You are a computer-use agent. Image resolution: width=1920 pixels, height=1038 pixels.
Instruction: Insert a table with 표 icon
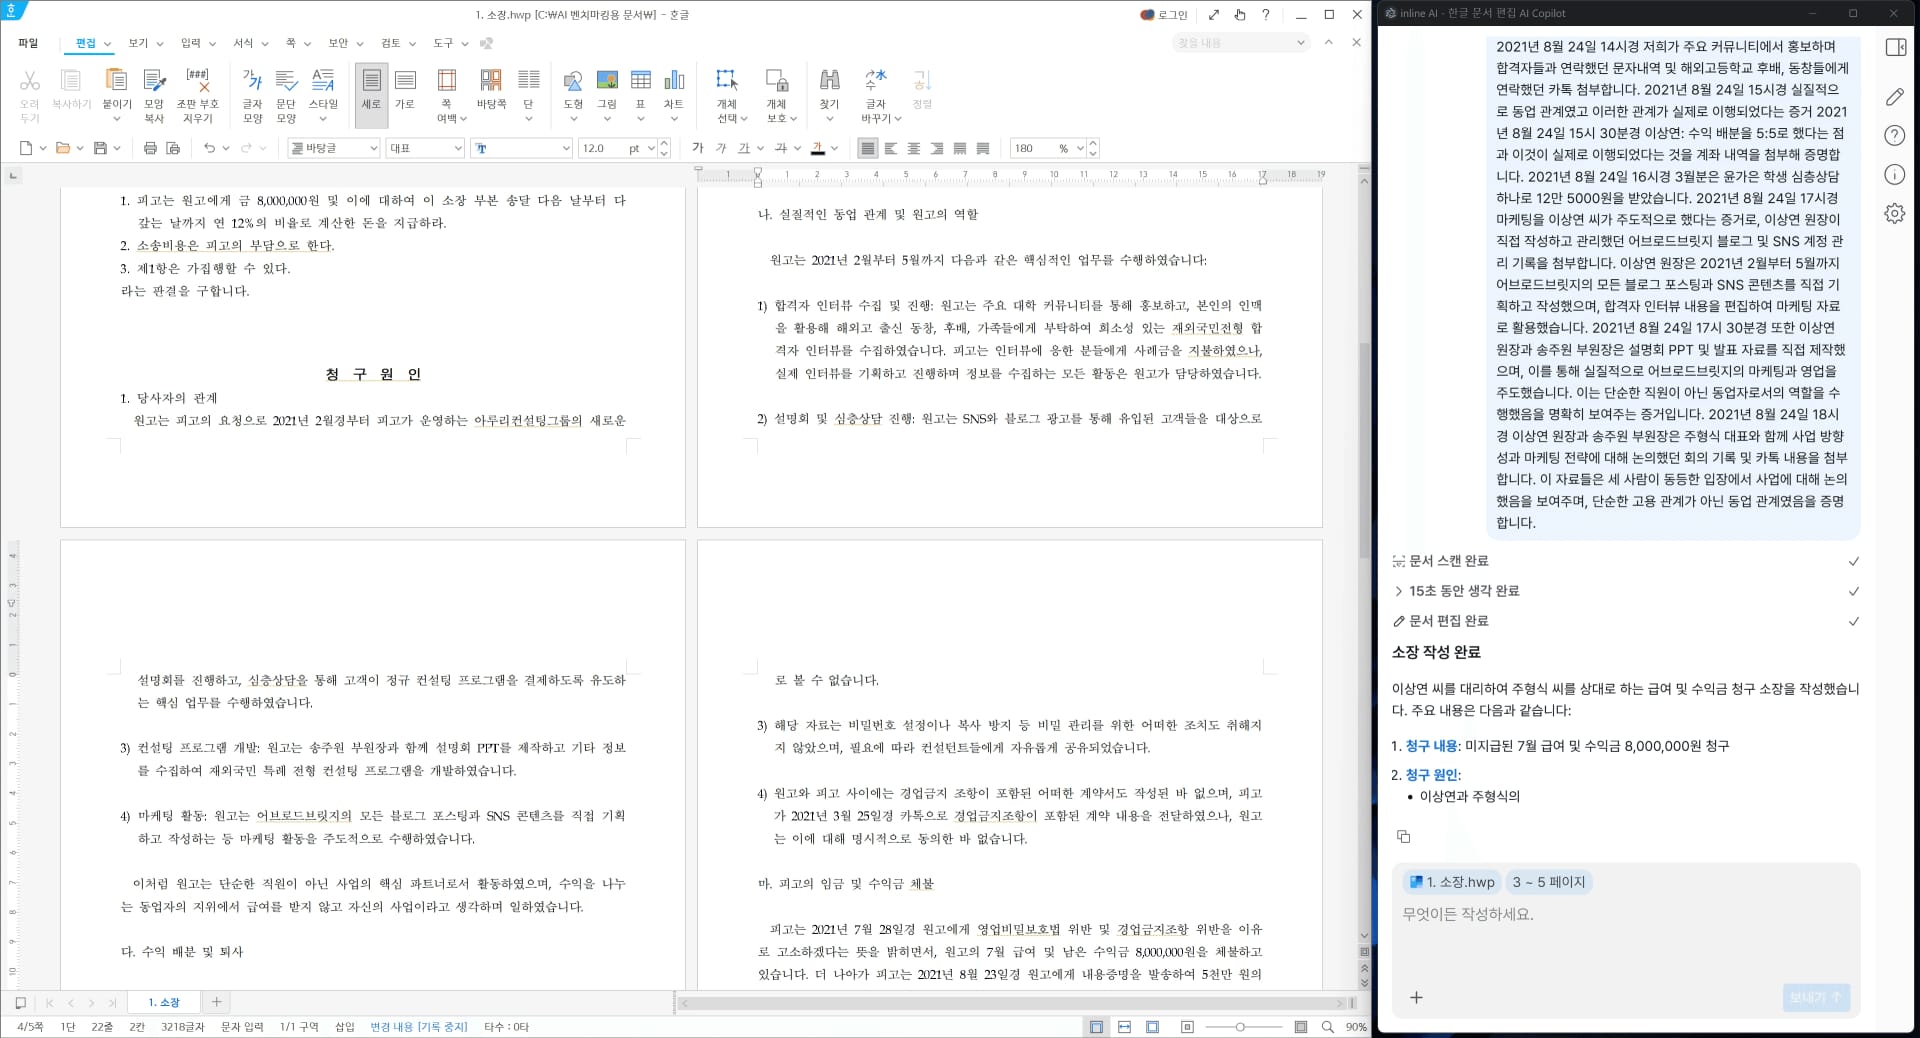point(641,82)
